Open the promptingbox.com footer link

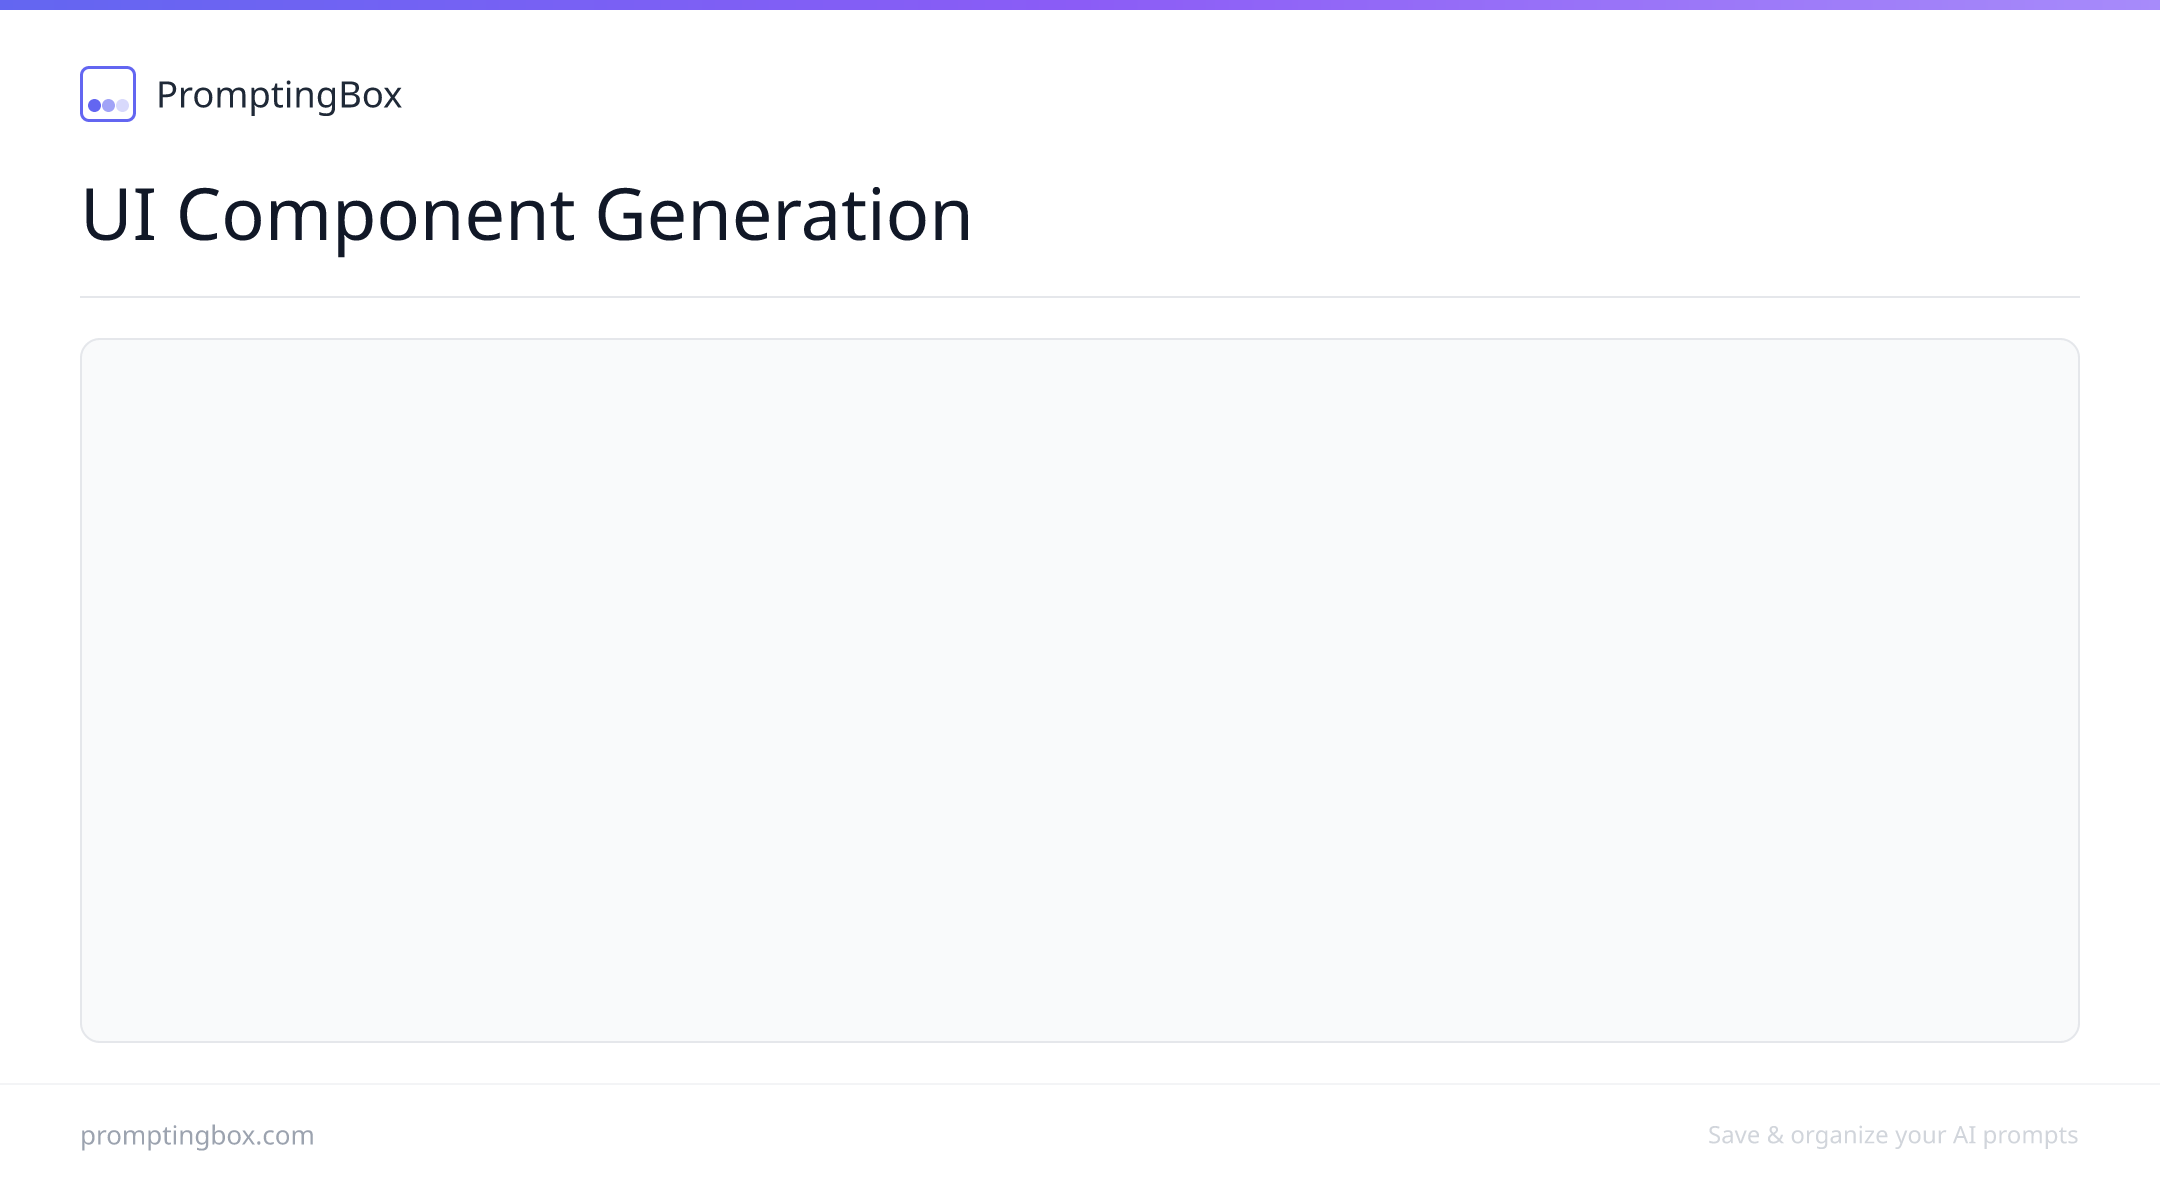point(197,1136)
